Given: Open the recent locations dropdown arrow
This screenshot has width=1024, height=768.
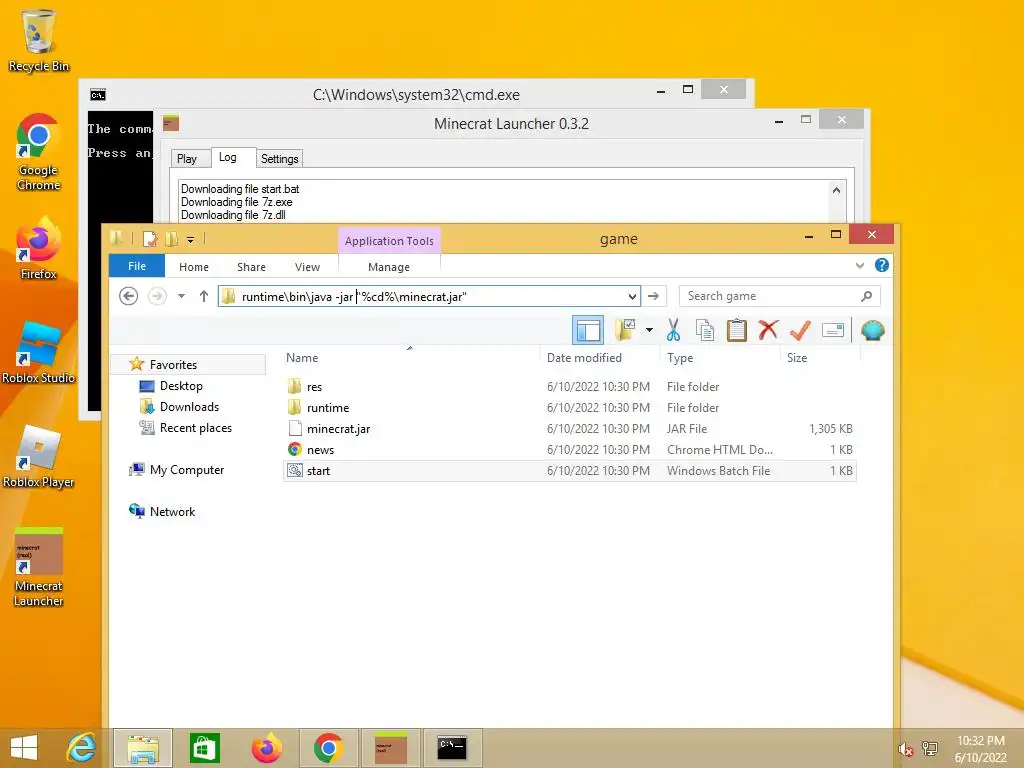Looking at the screenshot, I should pos(182,296).
